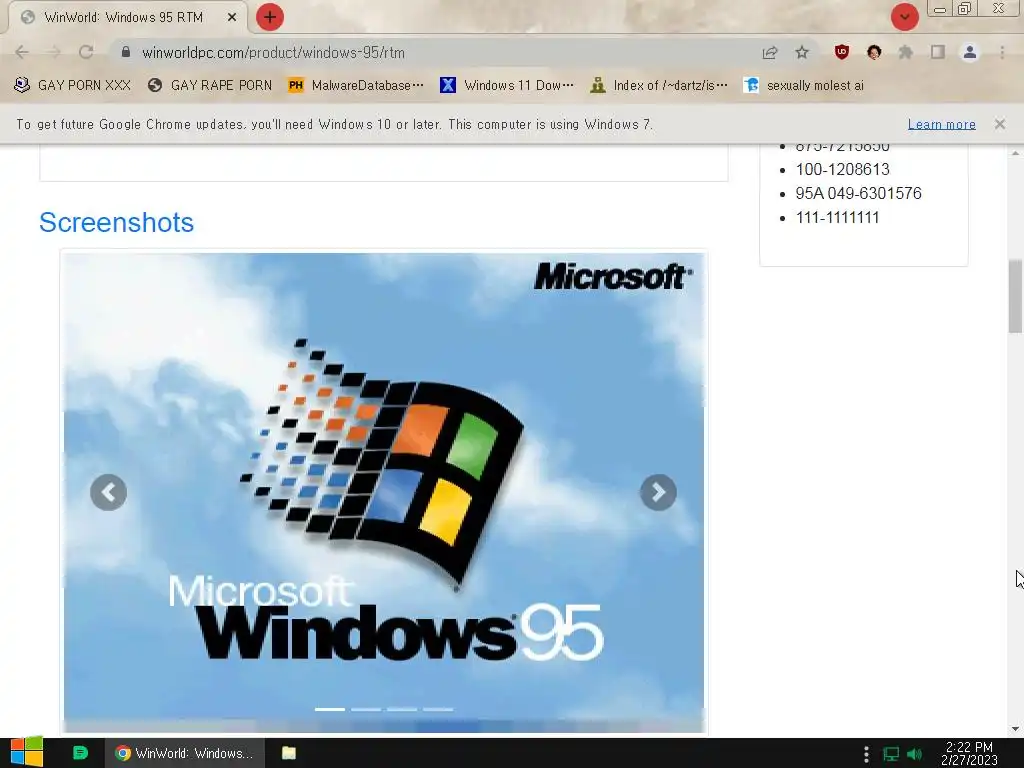Image resolution: width=1024 pixels, height=768 pixels.
Task: Share this page using share icon
Action: tap(770, 52)
